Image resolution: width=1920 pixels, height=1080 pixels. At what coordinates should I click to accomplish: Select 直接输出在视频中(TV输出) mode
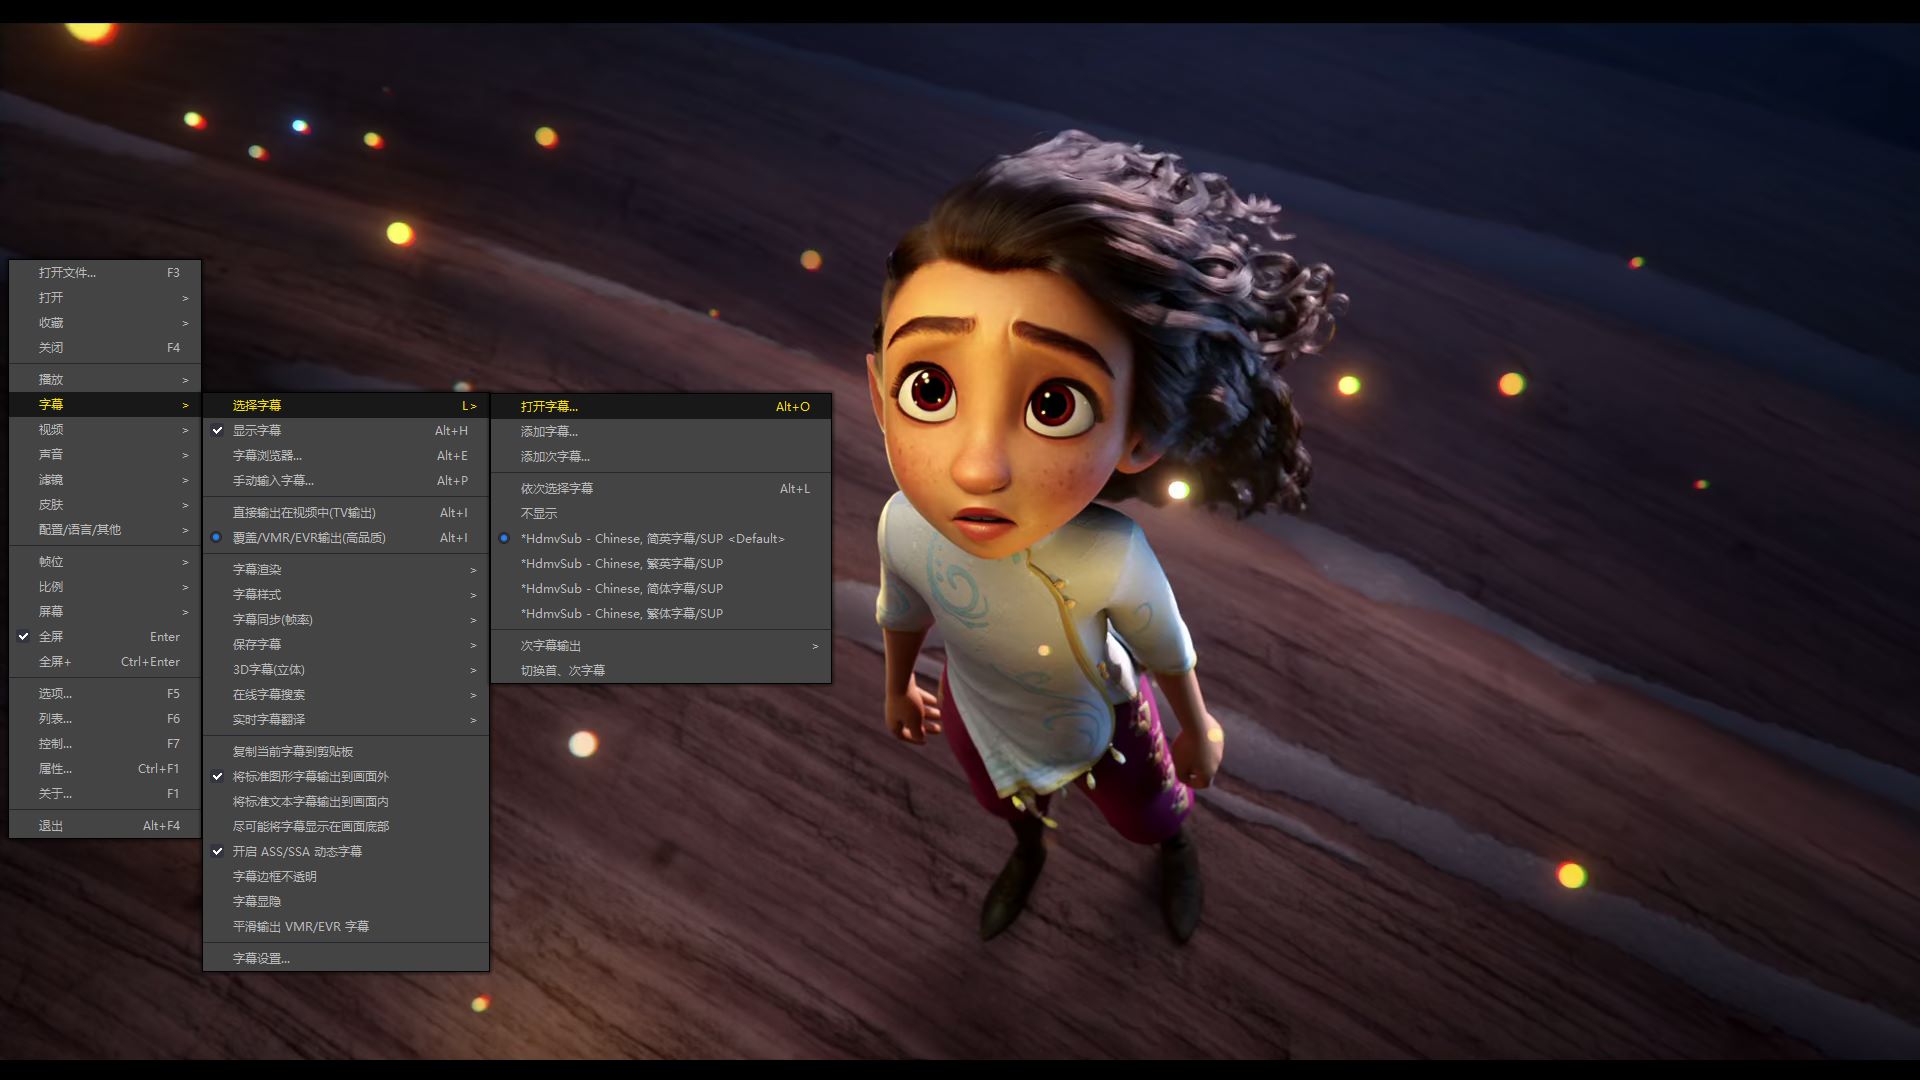coord(304,512)
